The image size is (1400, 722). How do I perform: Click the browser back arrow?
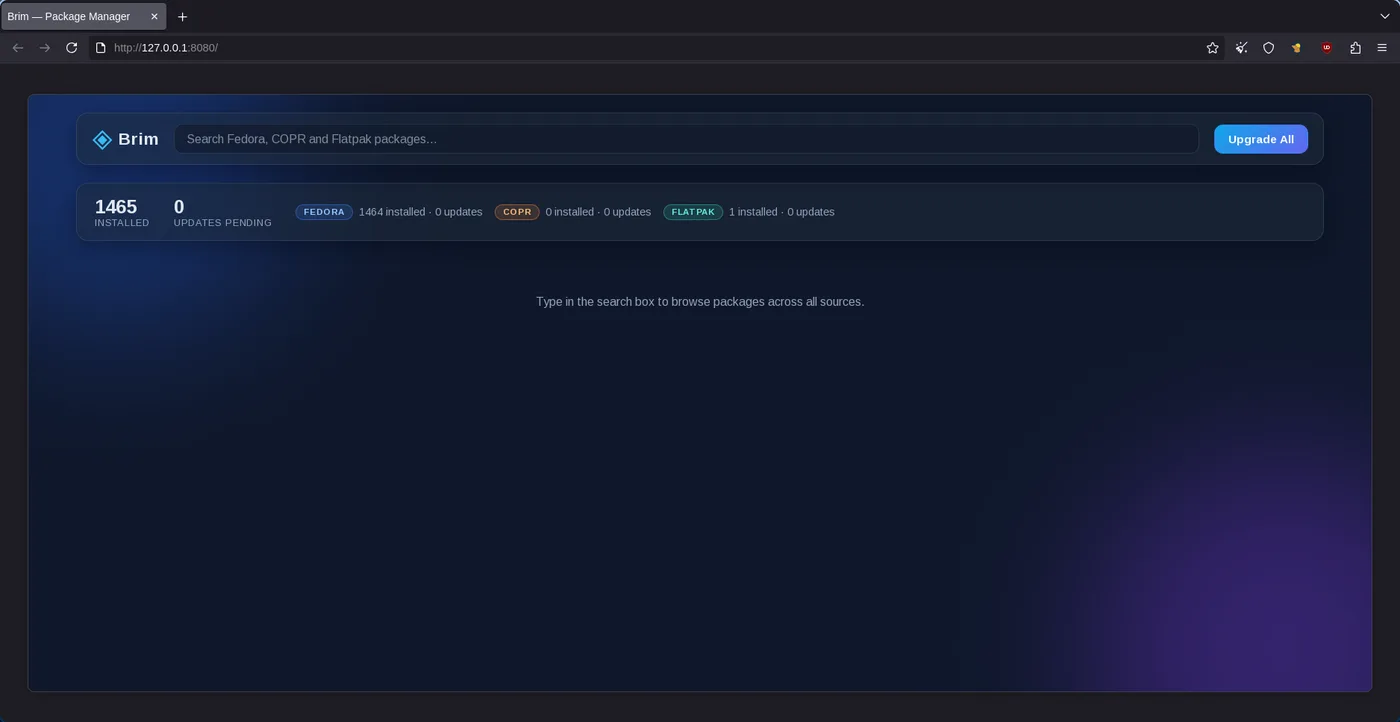(x=17, y=48)
